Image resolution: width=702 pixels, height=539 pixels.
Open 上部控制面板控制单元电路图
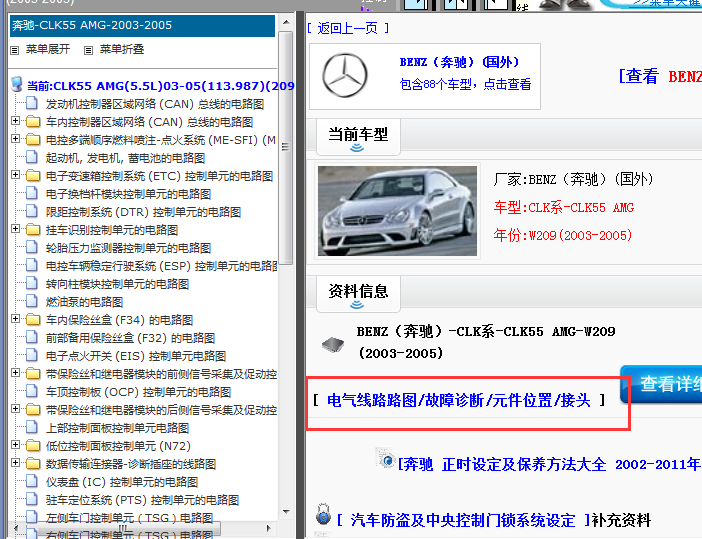pyautogui.click(x=117, y=428)
